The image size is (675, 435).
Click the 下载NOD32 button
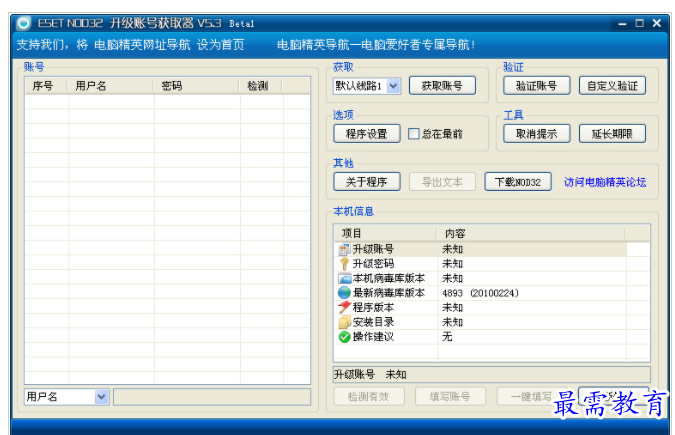point(518,182)
